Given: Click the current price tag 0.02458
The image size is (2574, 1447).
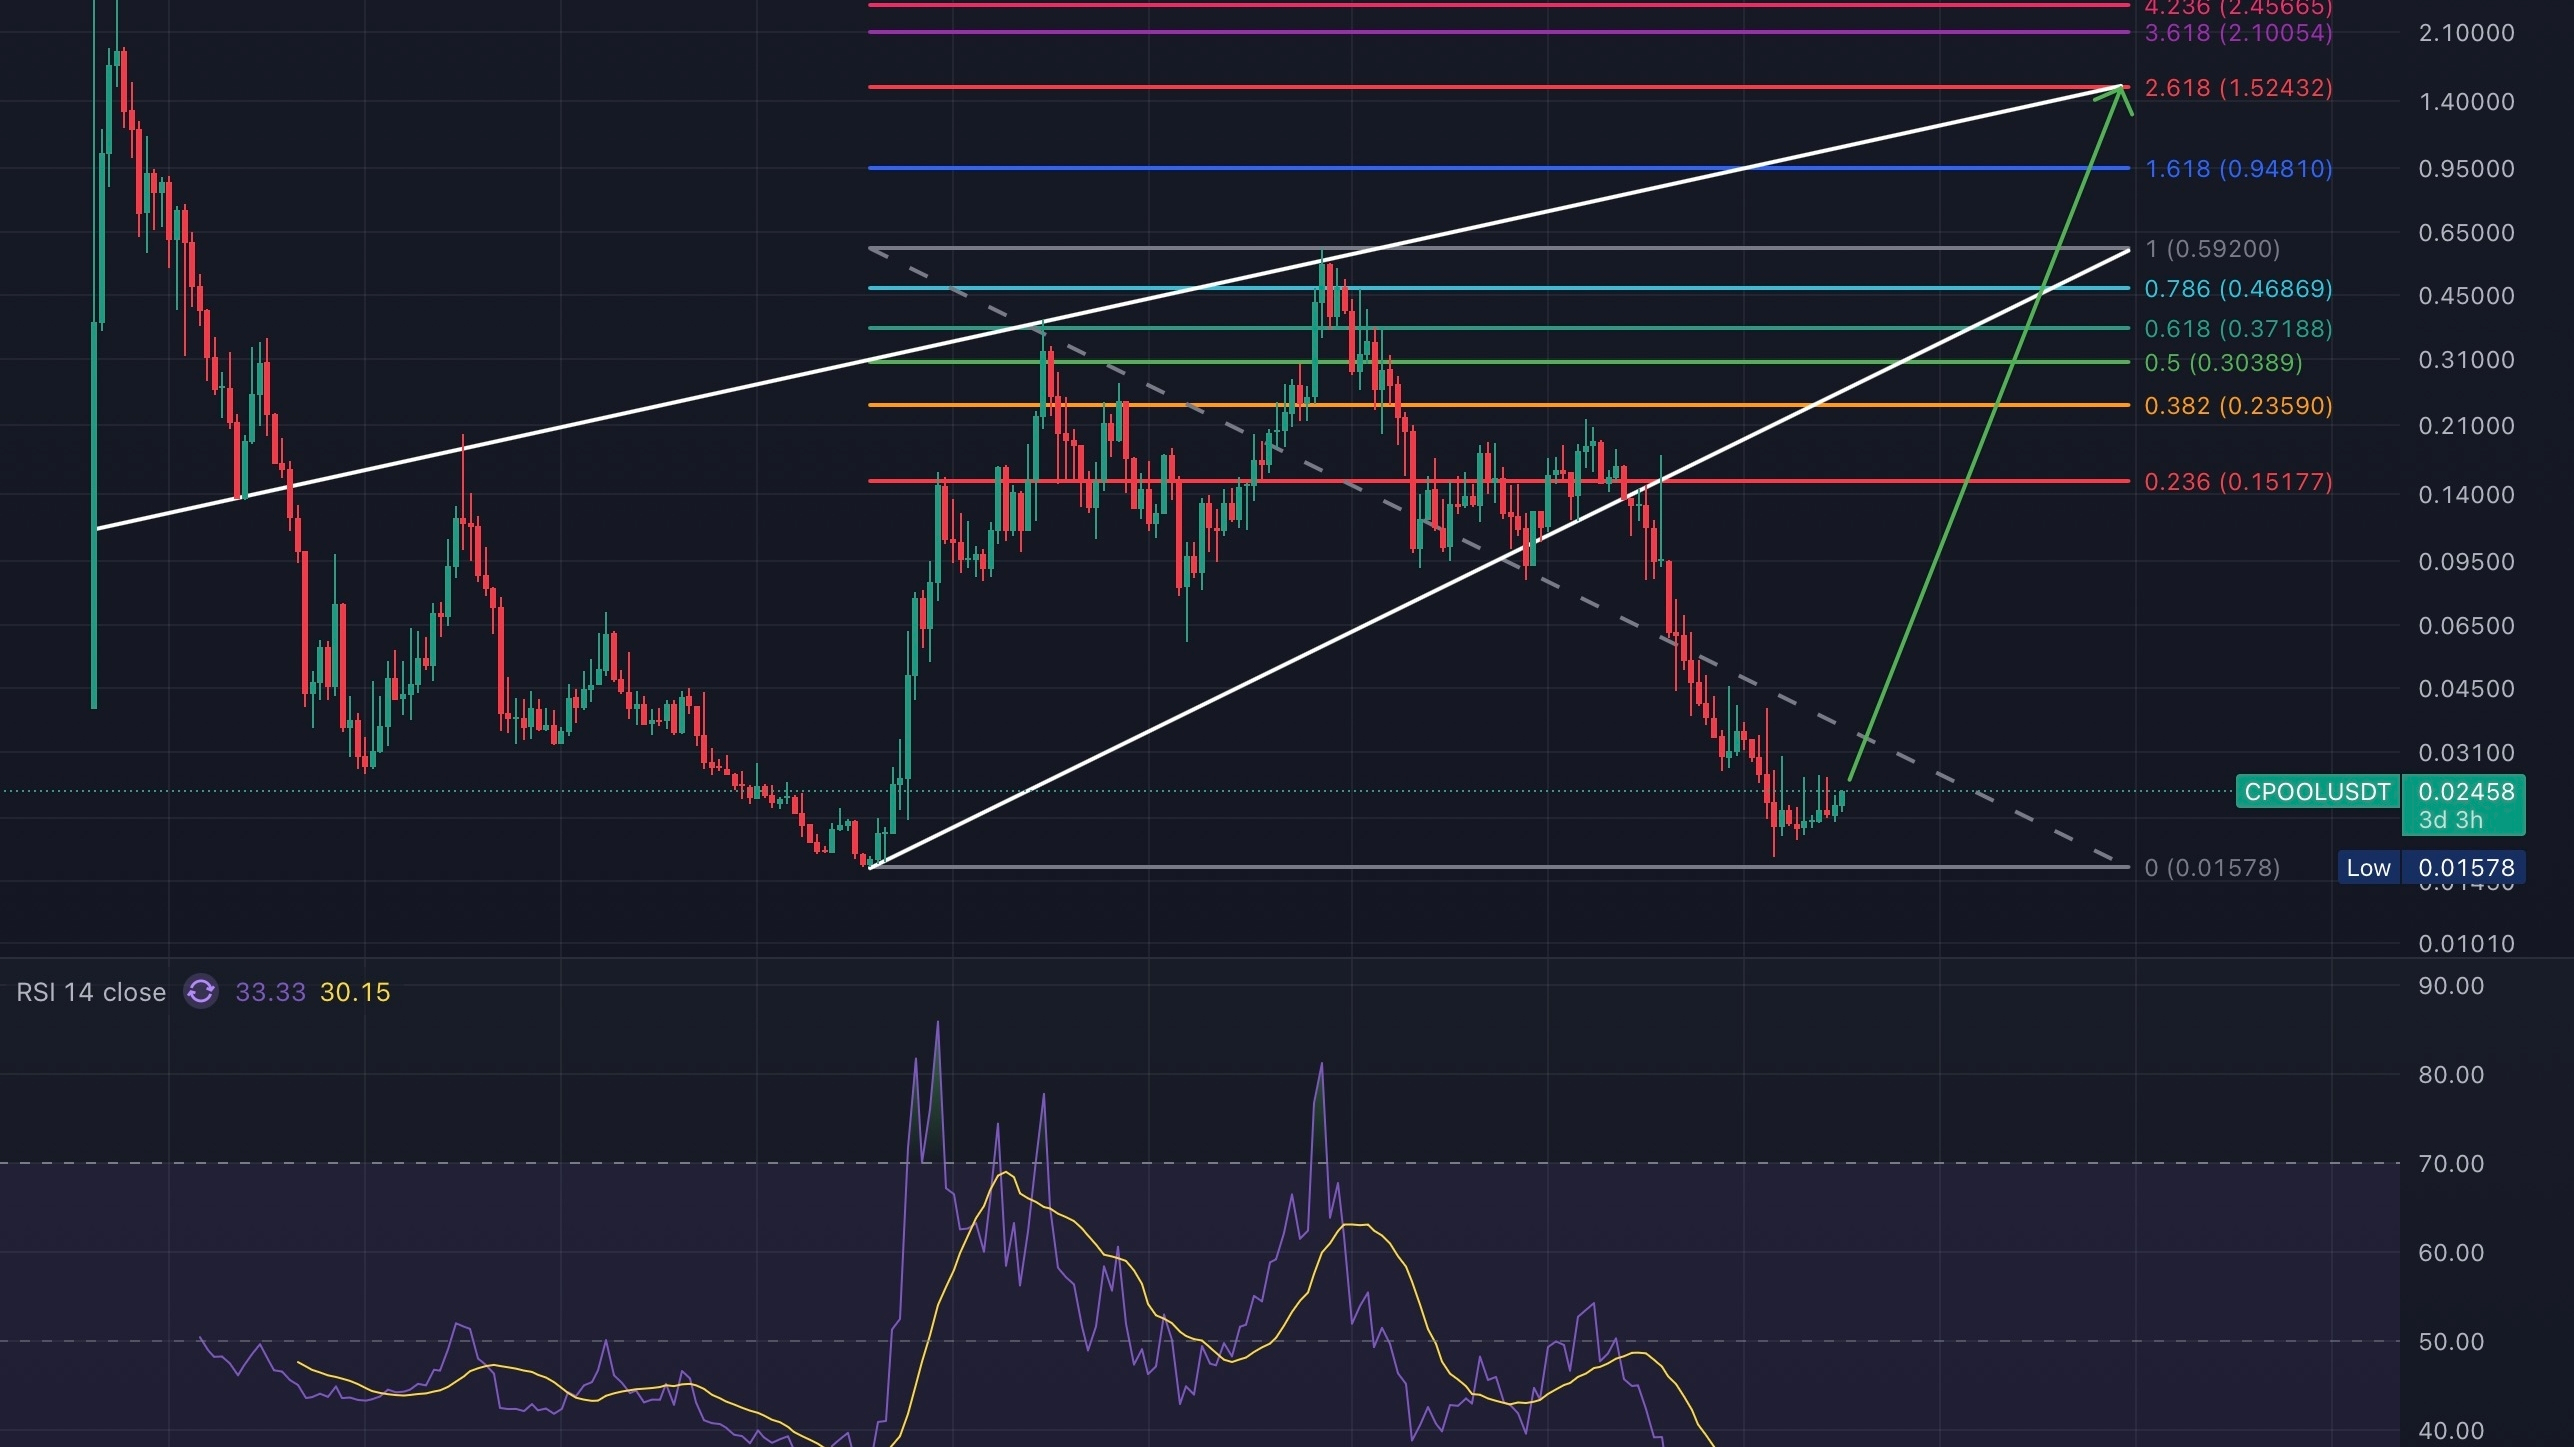Looking at the screenshot, I should (2465, 792).
